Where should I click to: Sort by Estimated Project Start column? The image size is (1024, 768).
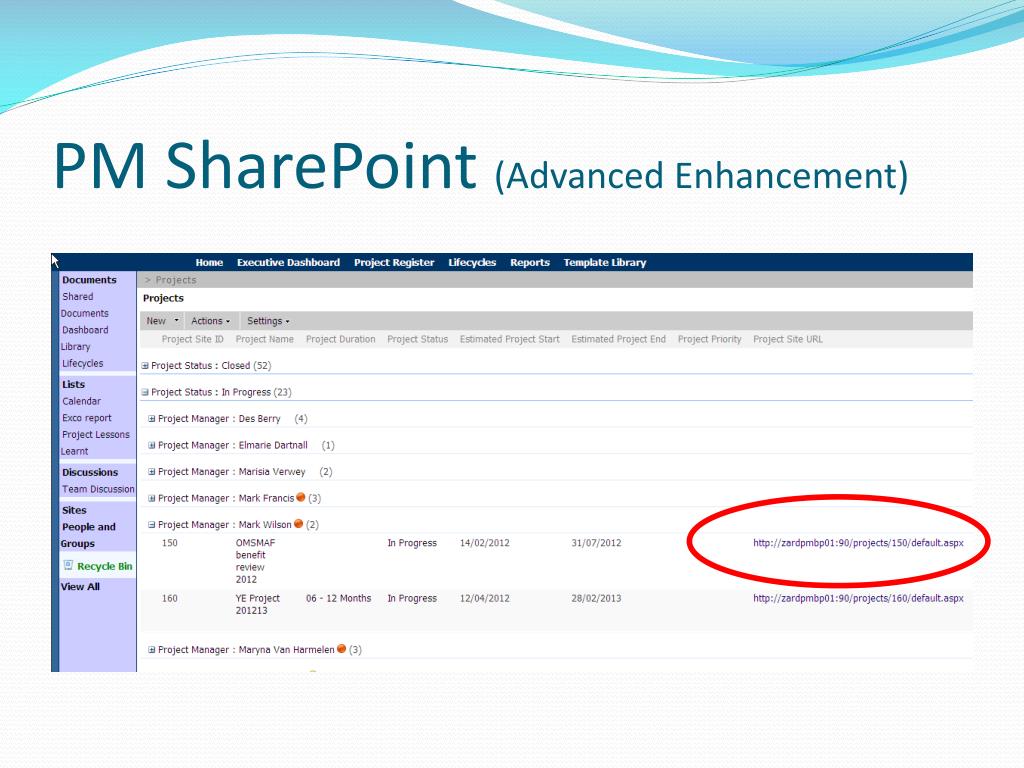click(509, 339)
